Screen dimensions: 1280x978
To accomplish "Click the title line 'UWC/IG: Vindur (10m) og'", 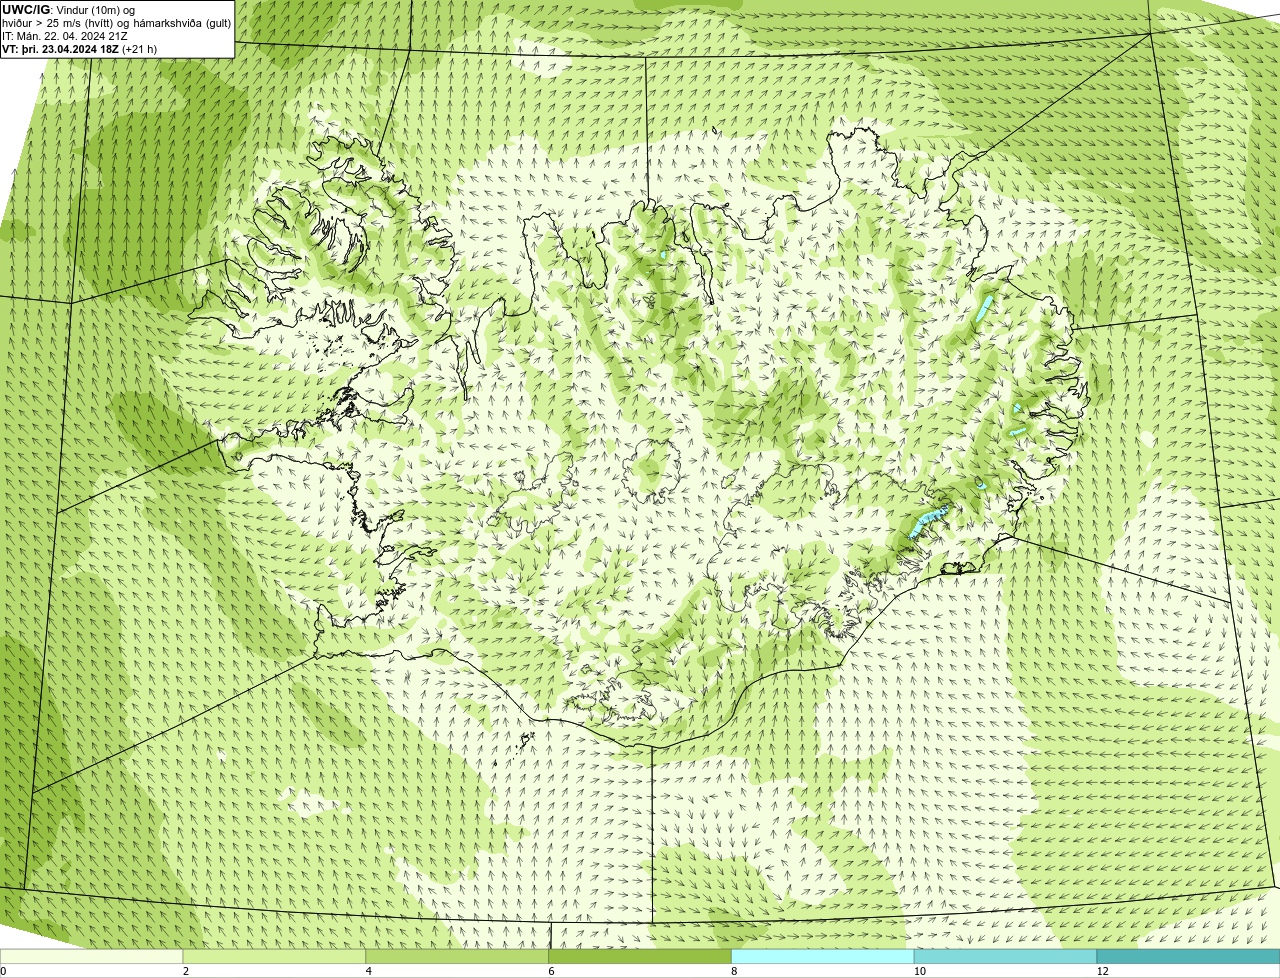I will [68, 10].
